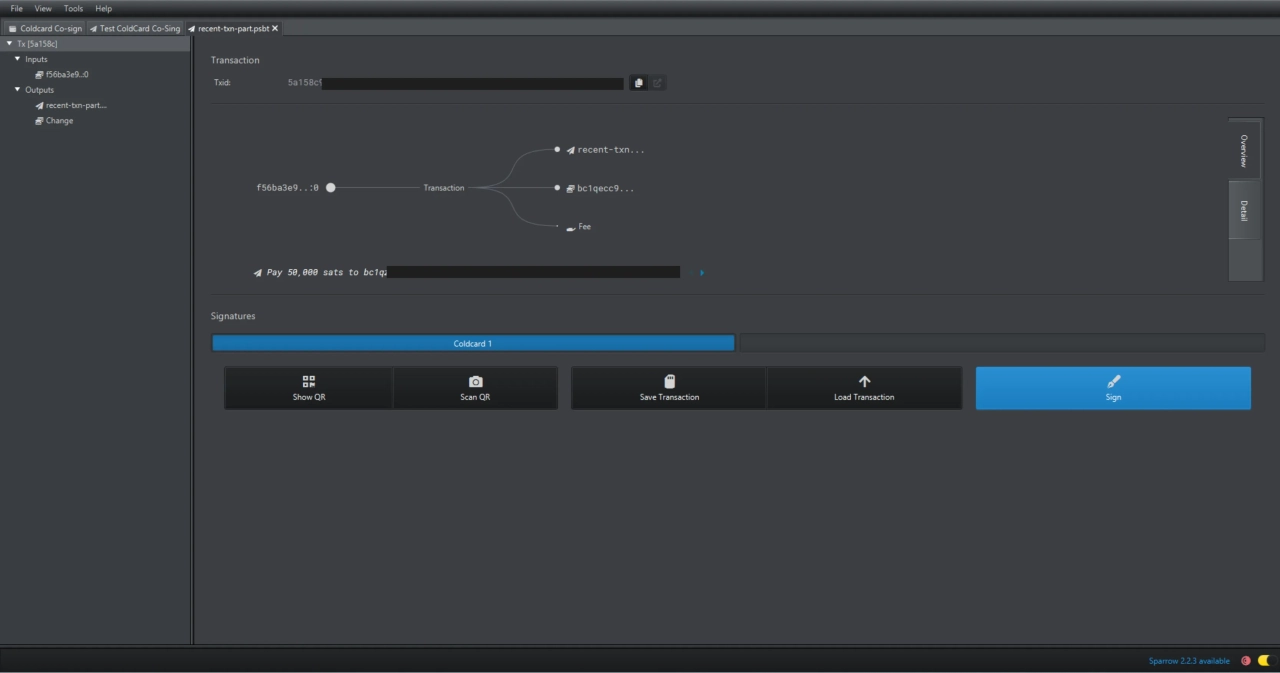Click the Transaction section heading
This screenshot has height=673, width=1280.
coord(235,60)
